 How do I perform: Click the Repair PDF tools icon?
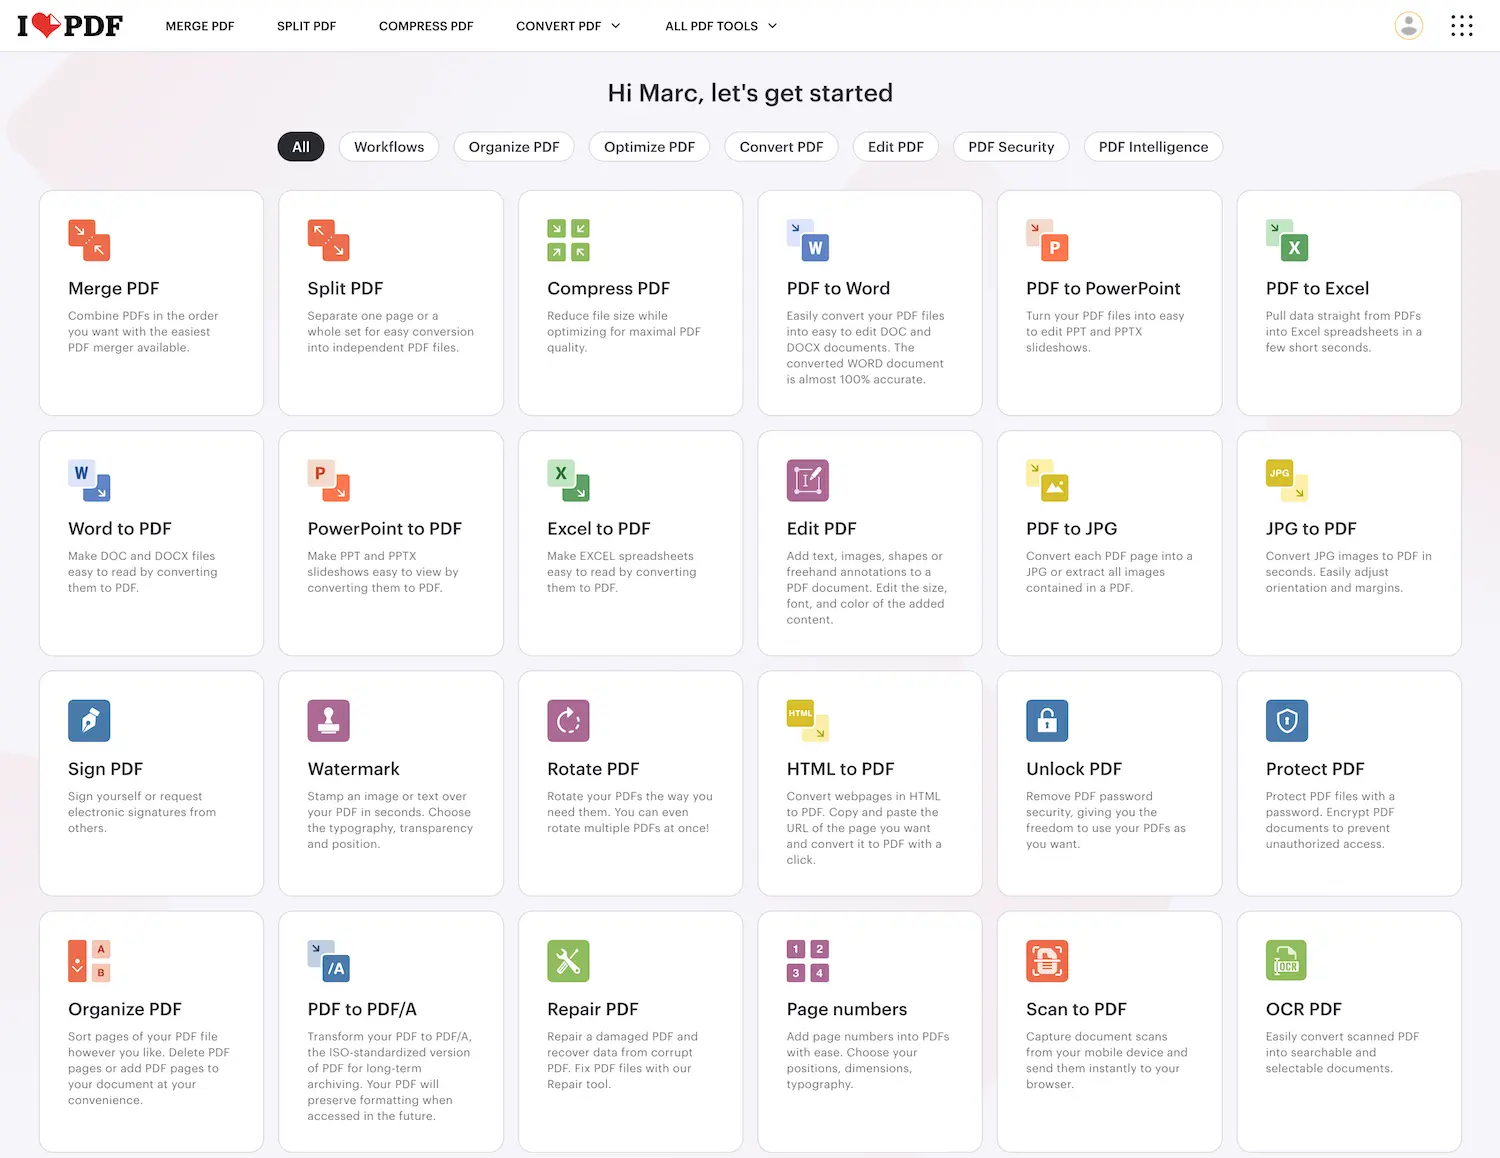[x=568, y=961]
